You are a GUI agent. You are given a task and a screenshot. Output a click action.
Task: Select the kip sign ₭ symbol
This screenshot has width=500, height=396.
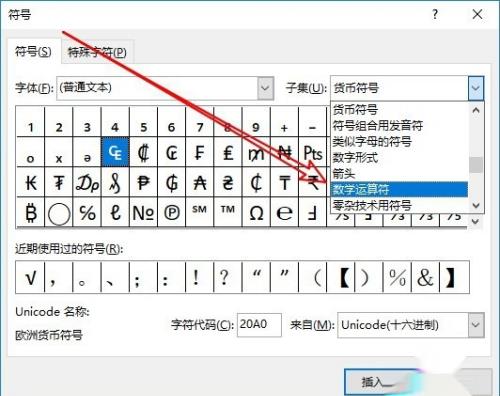click(31, 183)
